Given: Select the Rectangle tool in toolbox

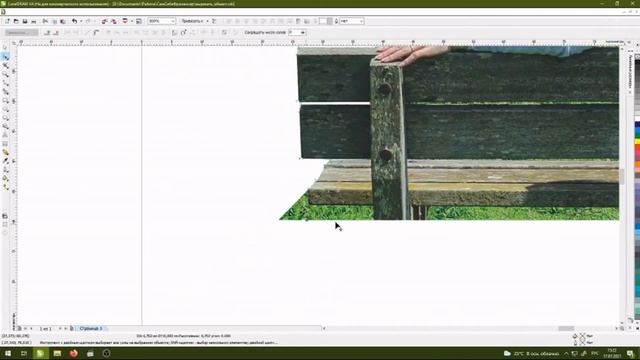Looking at the screenshot, I should click(5, 100).
